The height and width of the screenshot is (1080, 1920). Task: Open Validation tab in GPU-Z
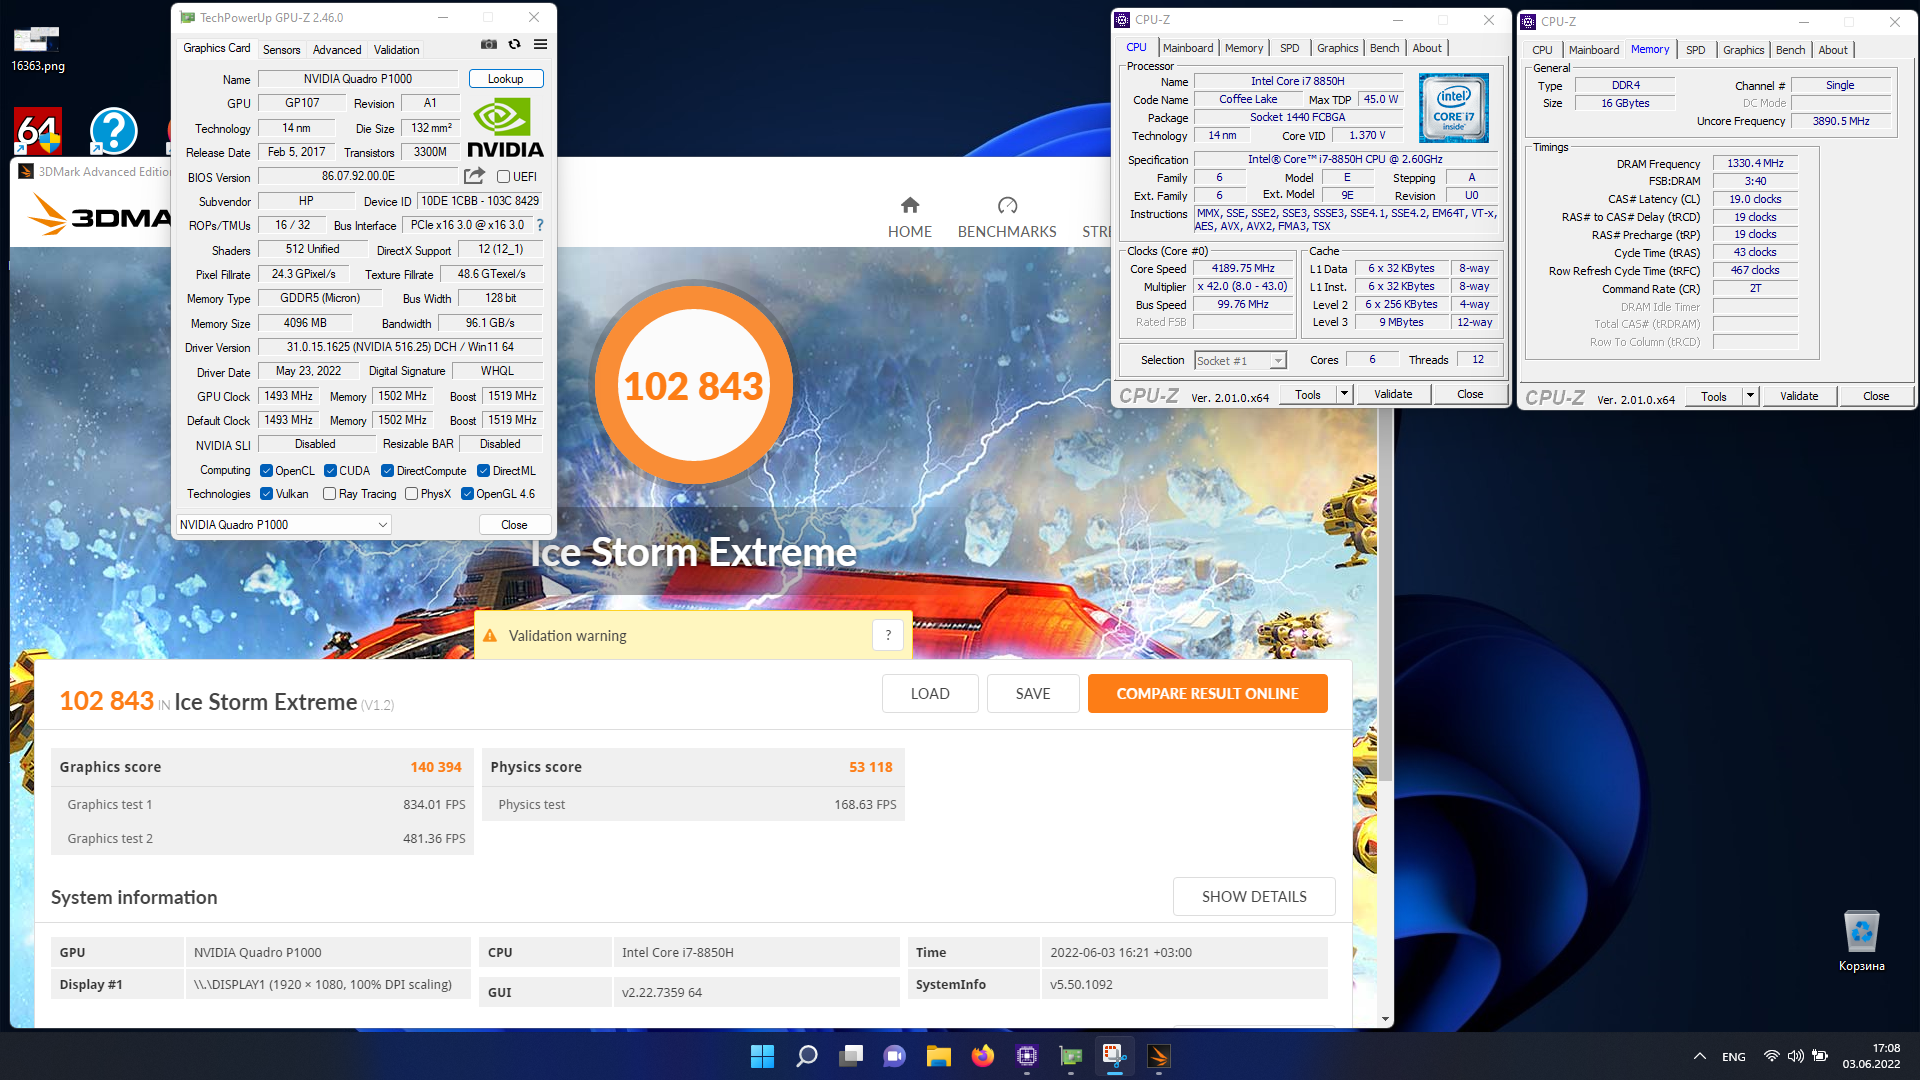point(396,50)
